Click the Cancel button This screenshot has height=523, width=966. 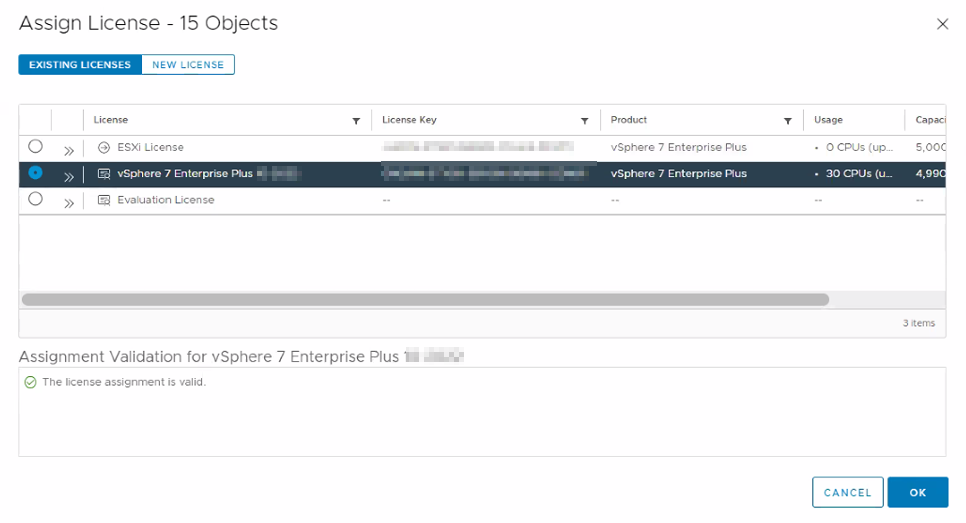(848, 492)
